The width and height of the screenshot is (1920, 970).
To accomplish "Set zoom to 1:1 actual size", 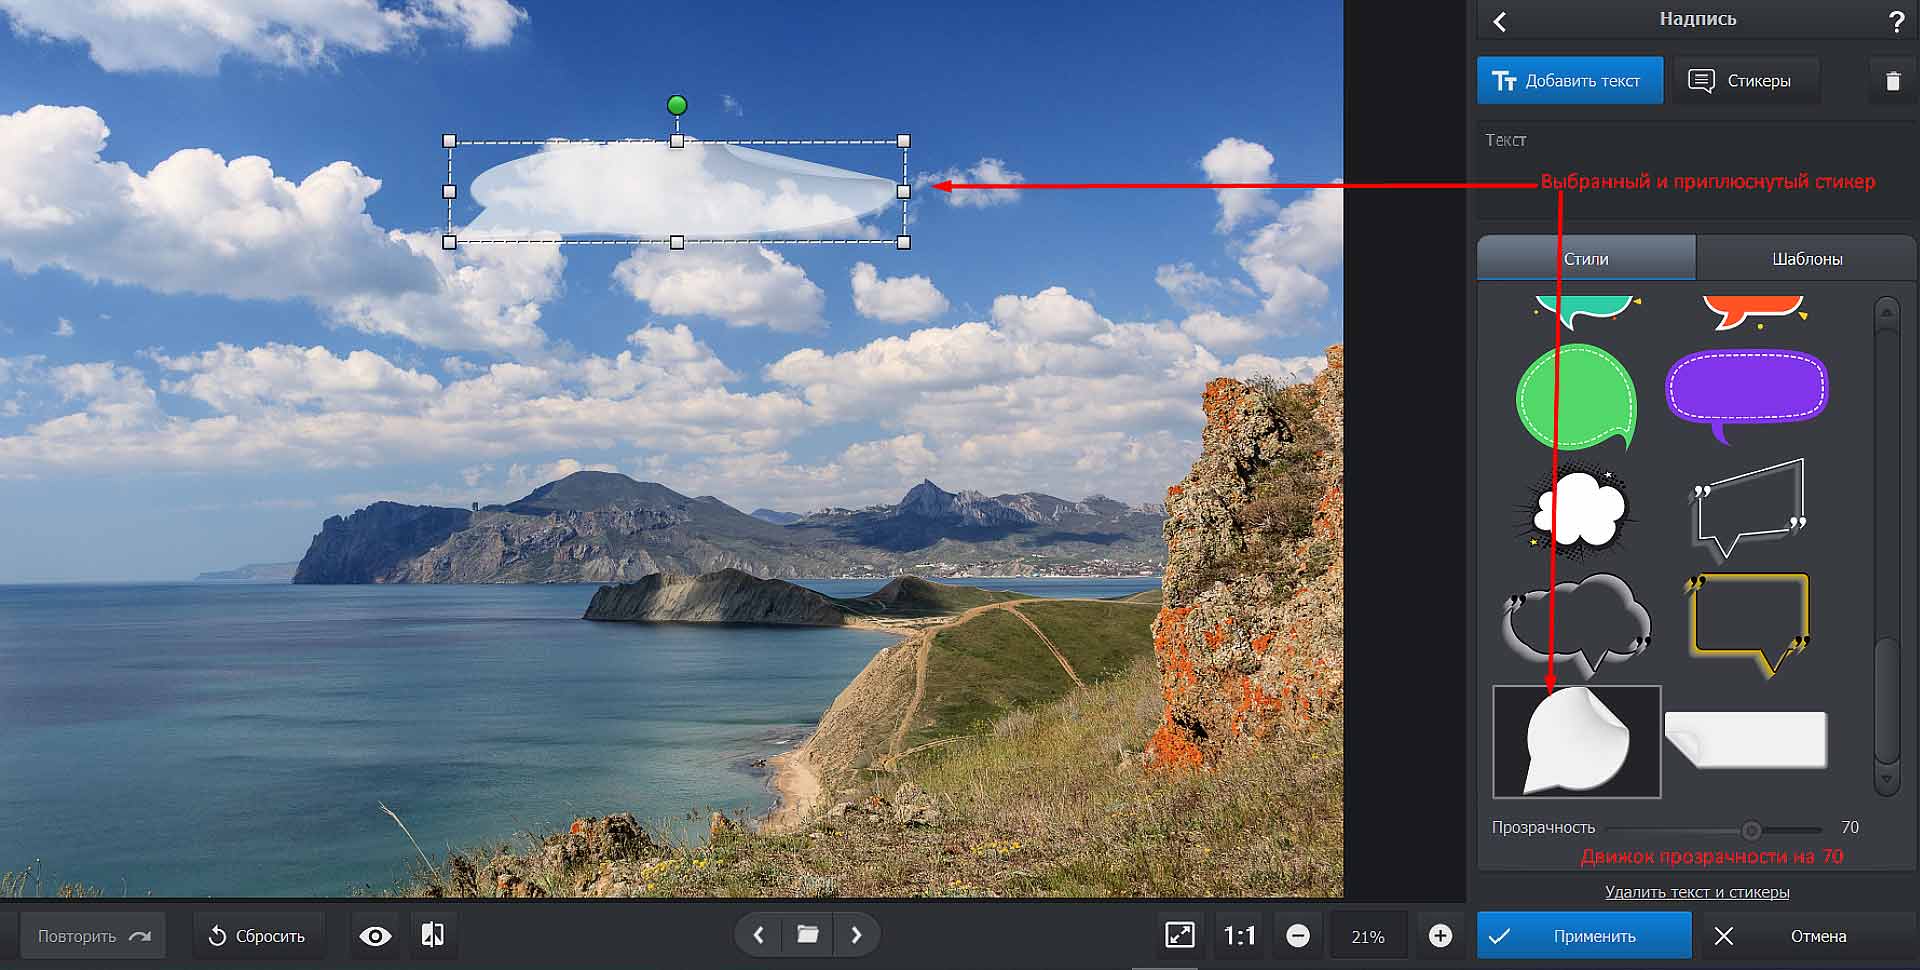I will pyautogui.click(x=1240, y=936).
